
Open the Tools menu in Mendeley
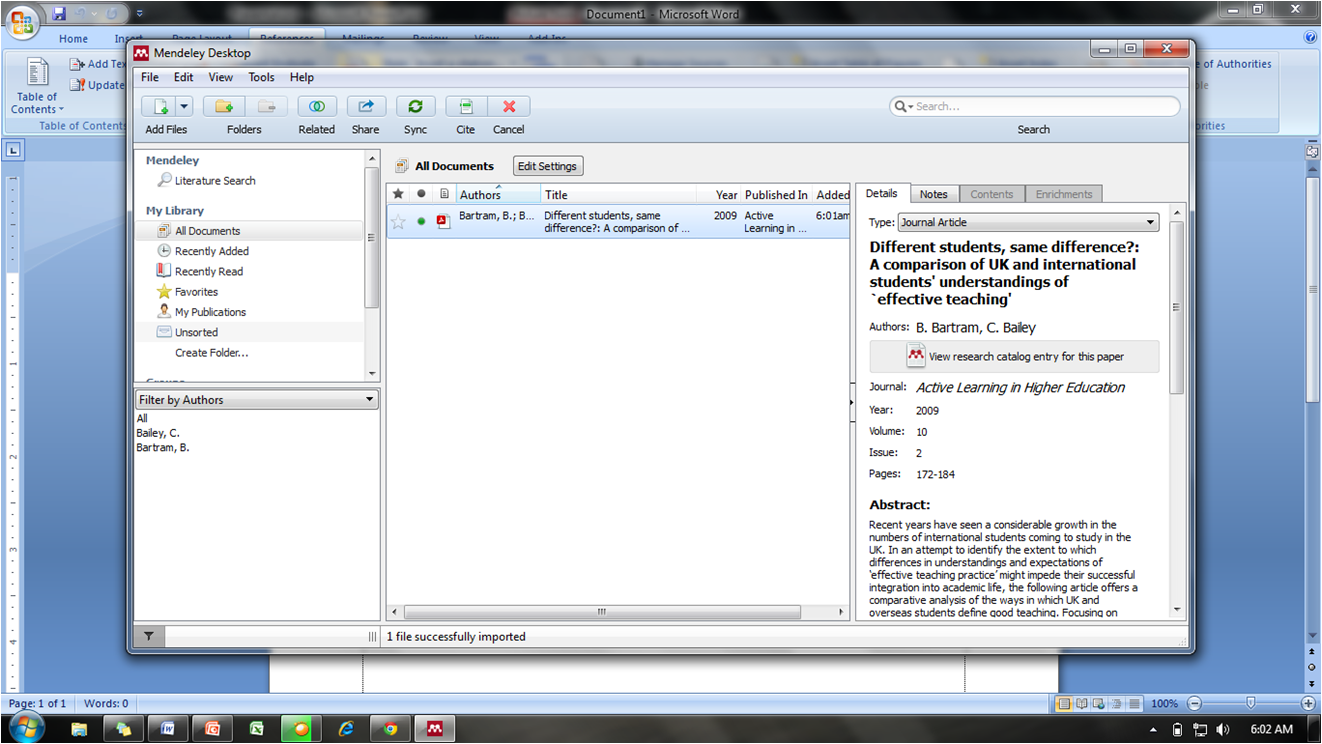click(261, 77)
